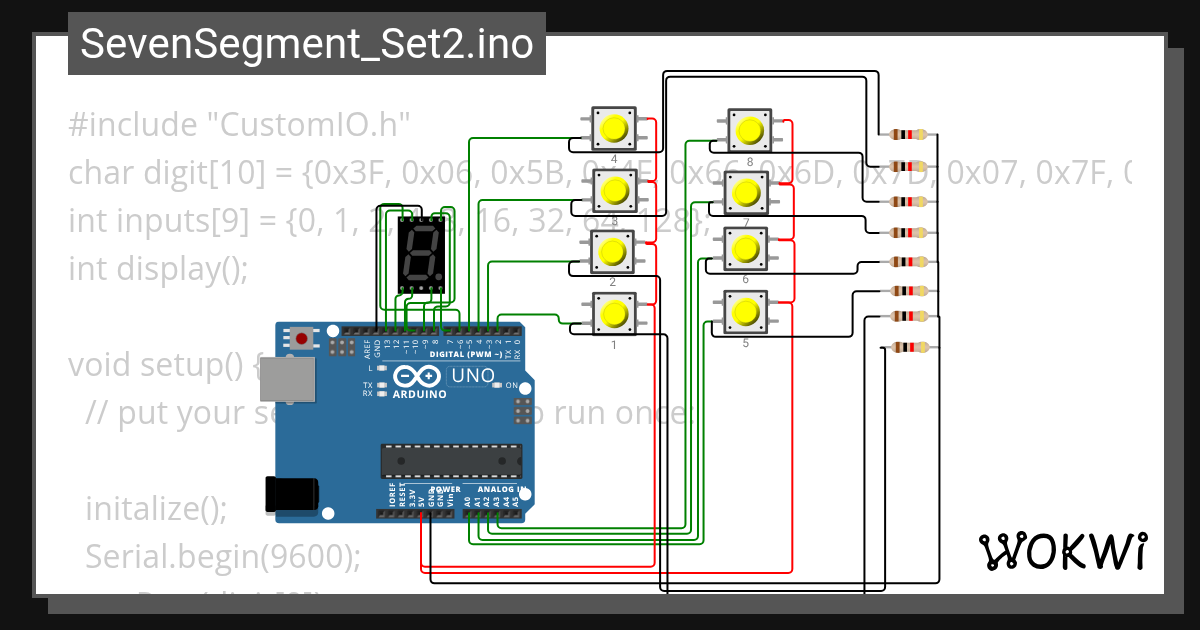The width and height of the screenshot is (1200, 630).
Task: Click the Arduino's silver USB connector
Action: 287,377
